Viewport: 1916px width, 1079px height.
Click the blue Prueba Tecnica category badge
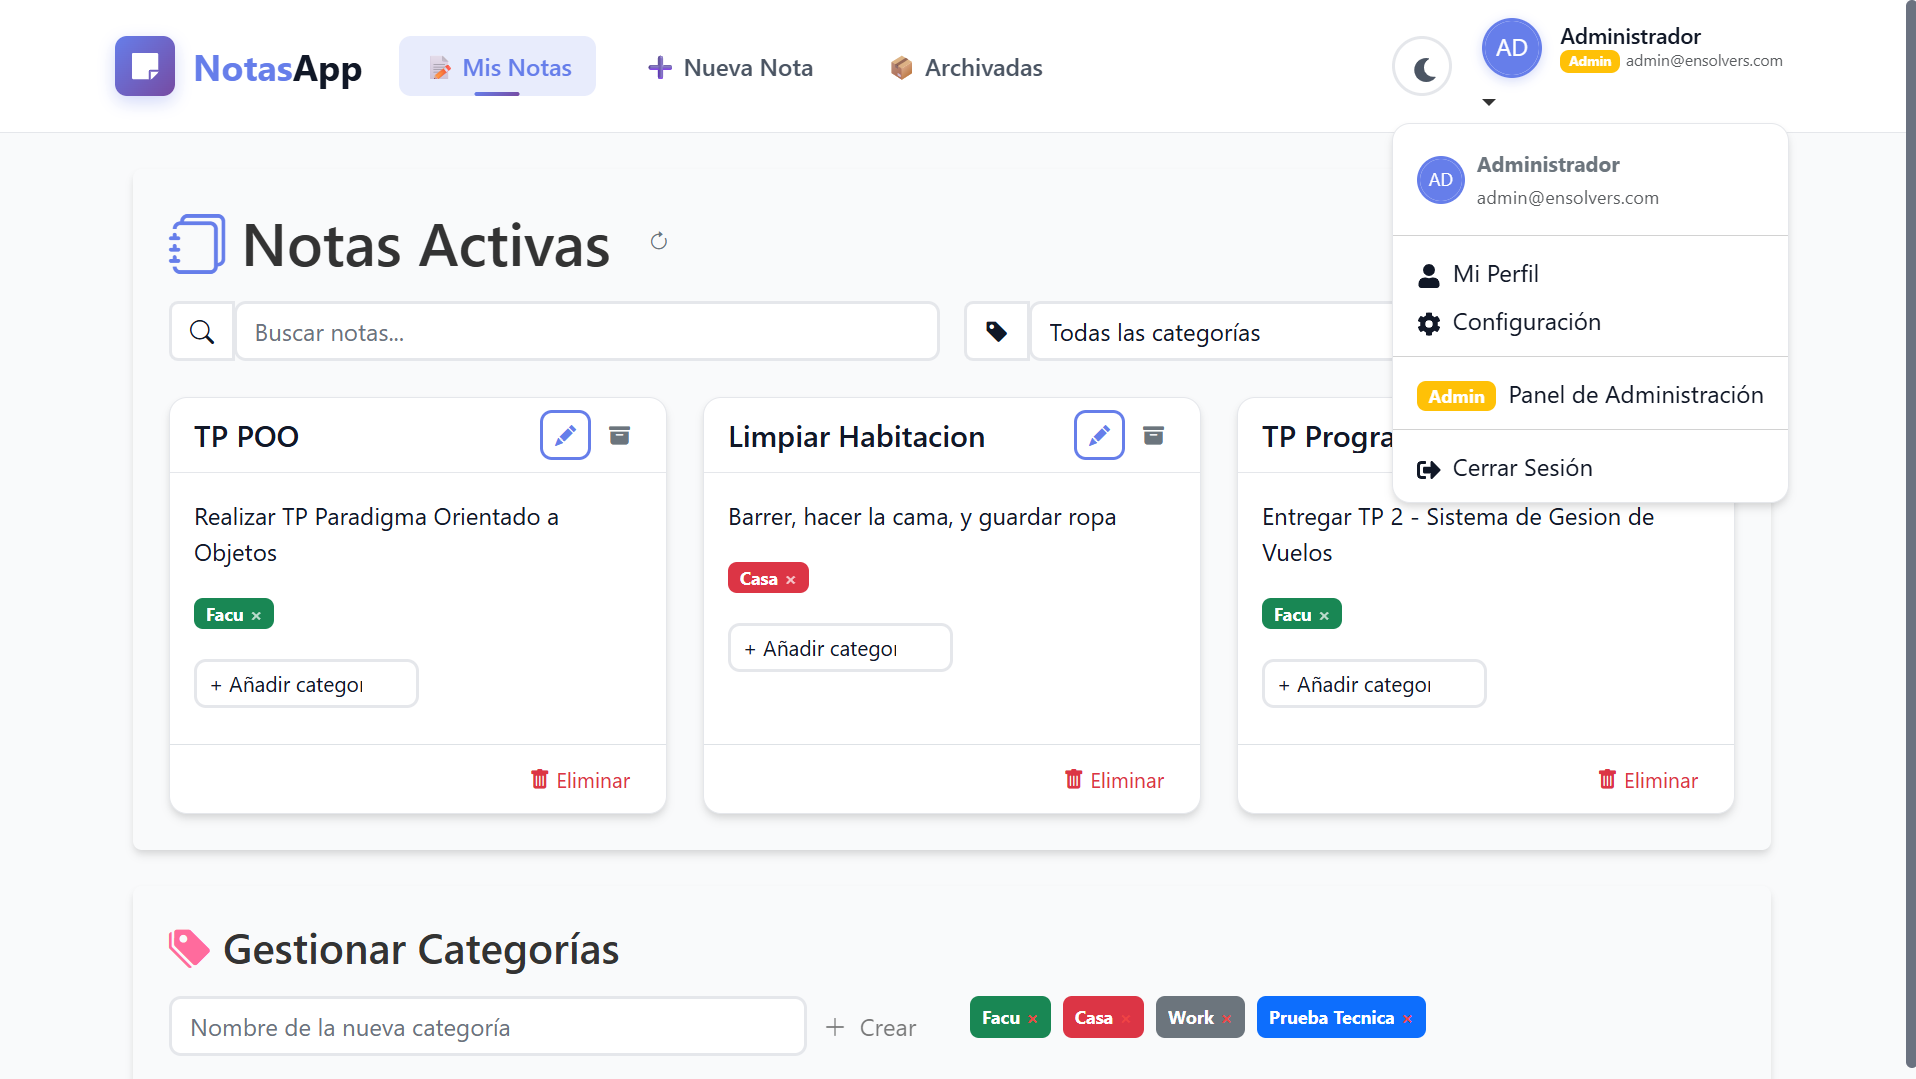(x=1330, y=1018)
